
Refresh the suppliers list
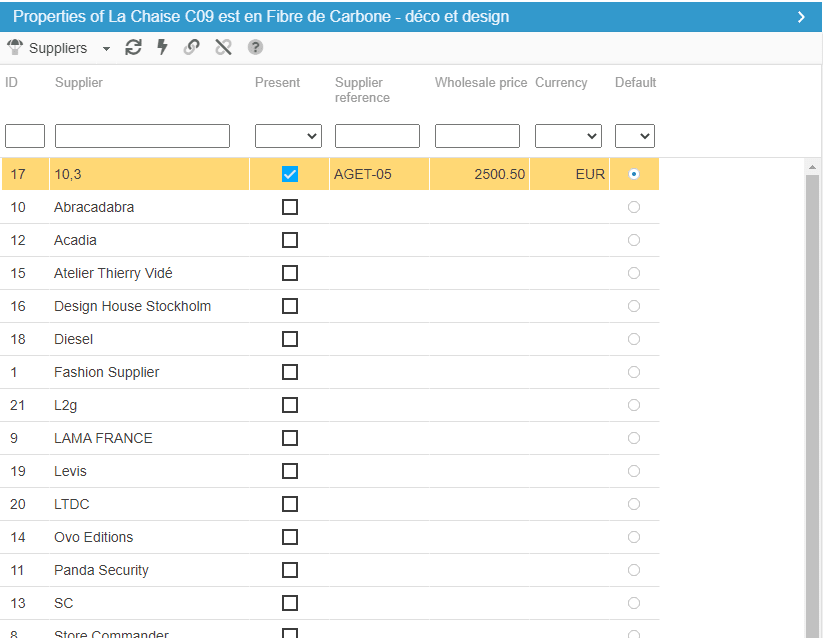pyautogui.click(x=133, y=48)
